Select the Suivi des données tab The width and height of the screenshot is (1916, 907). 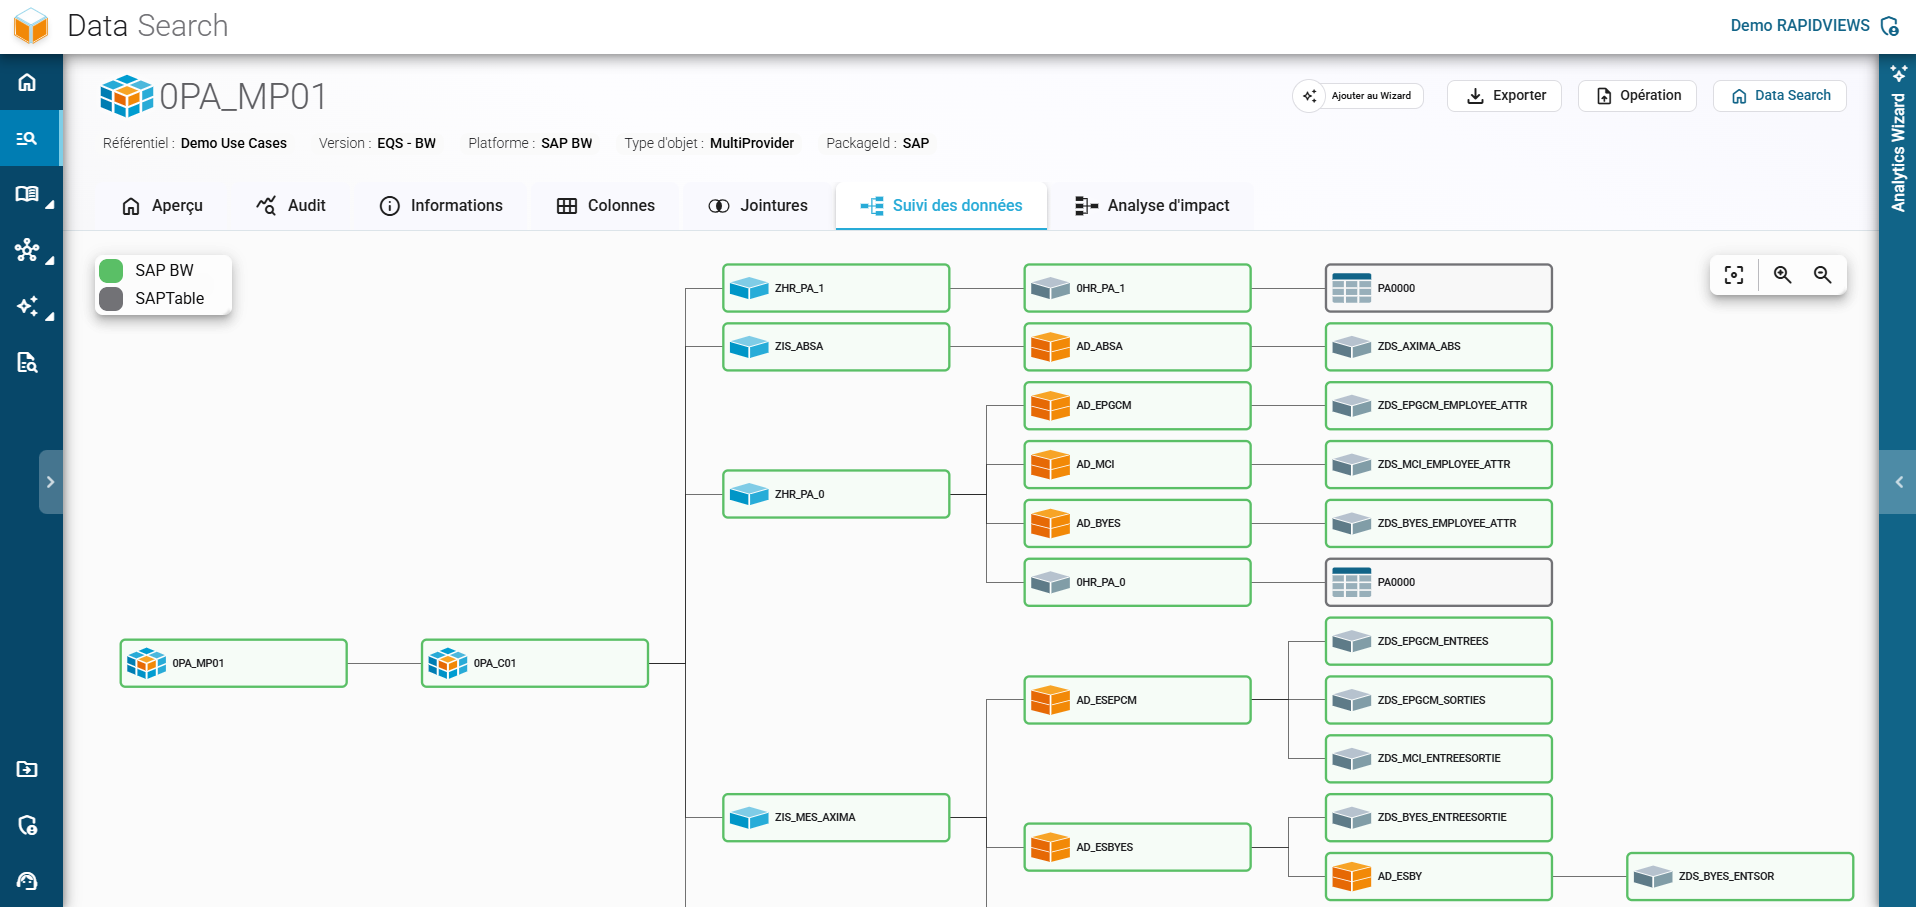tap(941, 206)
